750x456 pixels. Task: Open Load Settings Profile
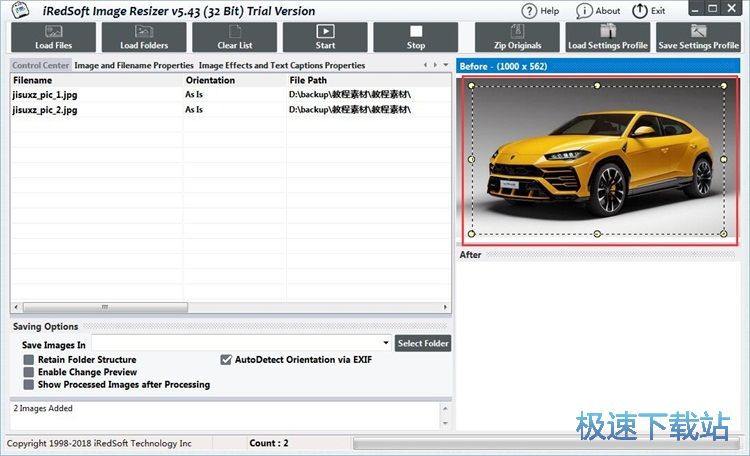pos(607,37)
